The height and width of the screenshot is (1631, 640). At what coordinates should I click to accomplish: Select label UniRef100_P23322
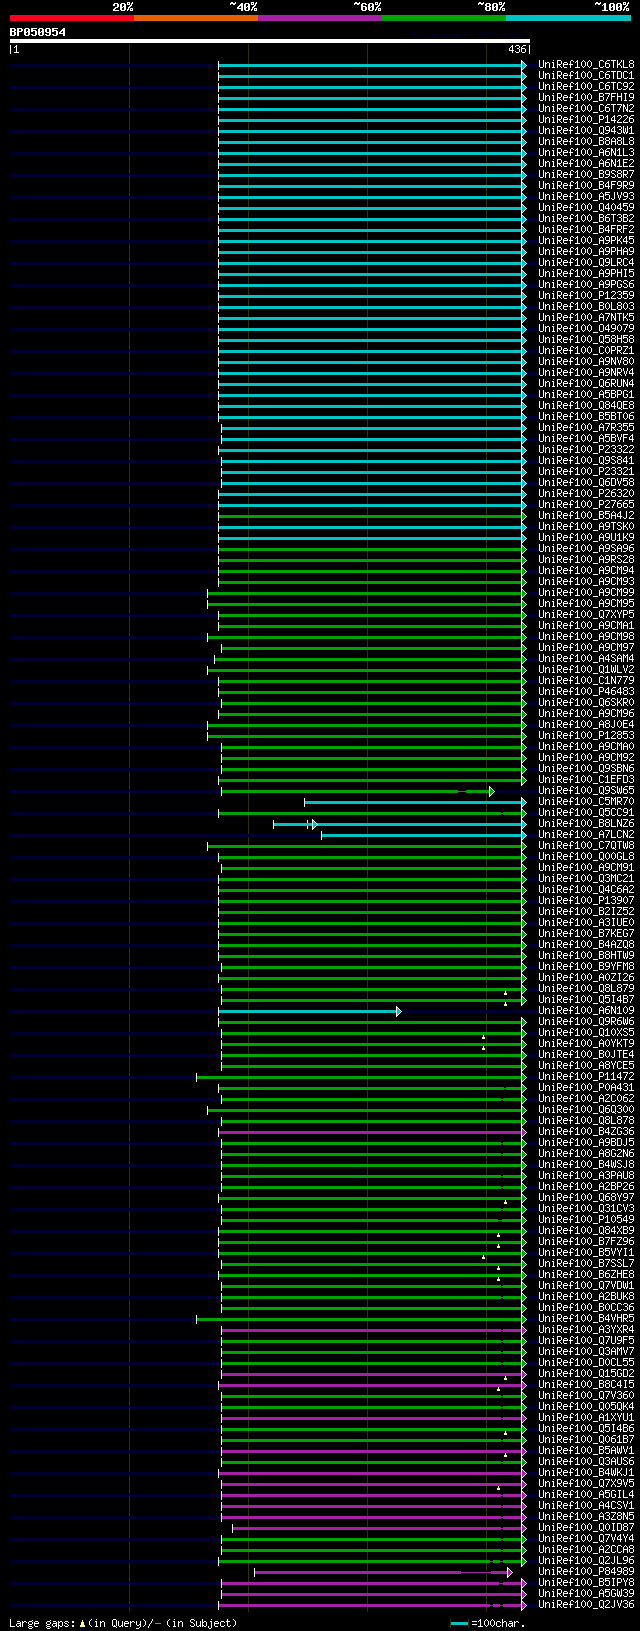pyautogui.click(x=586, y=450)
